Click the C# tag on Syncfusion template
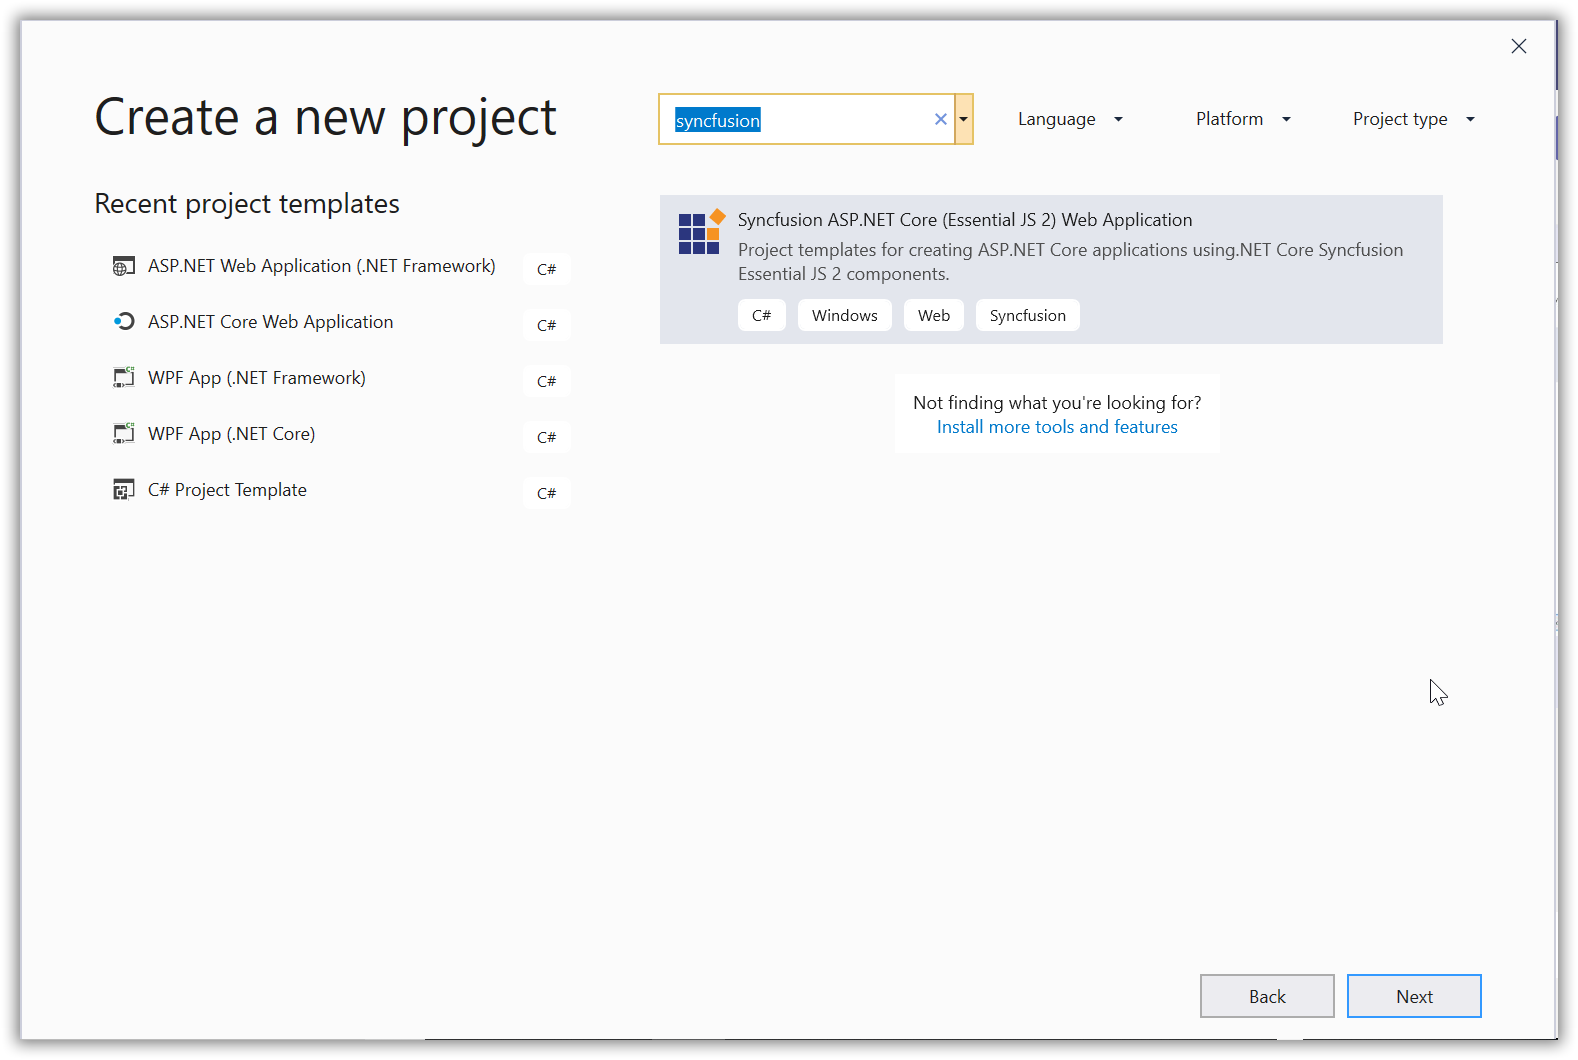This screenshot has height=1060, width=1578. click(x=762, y=315)
